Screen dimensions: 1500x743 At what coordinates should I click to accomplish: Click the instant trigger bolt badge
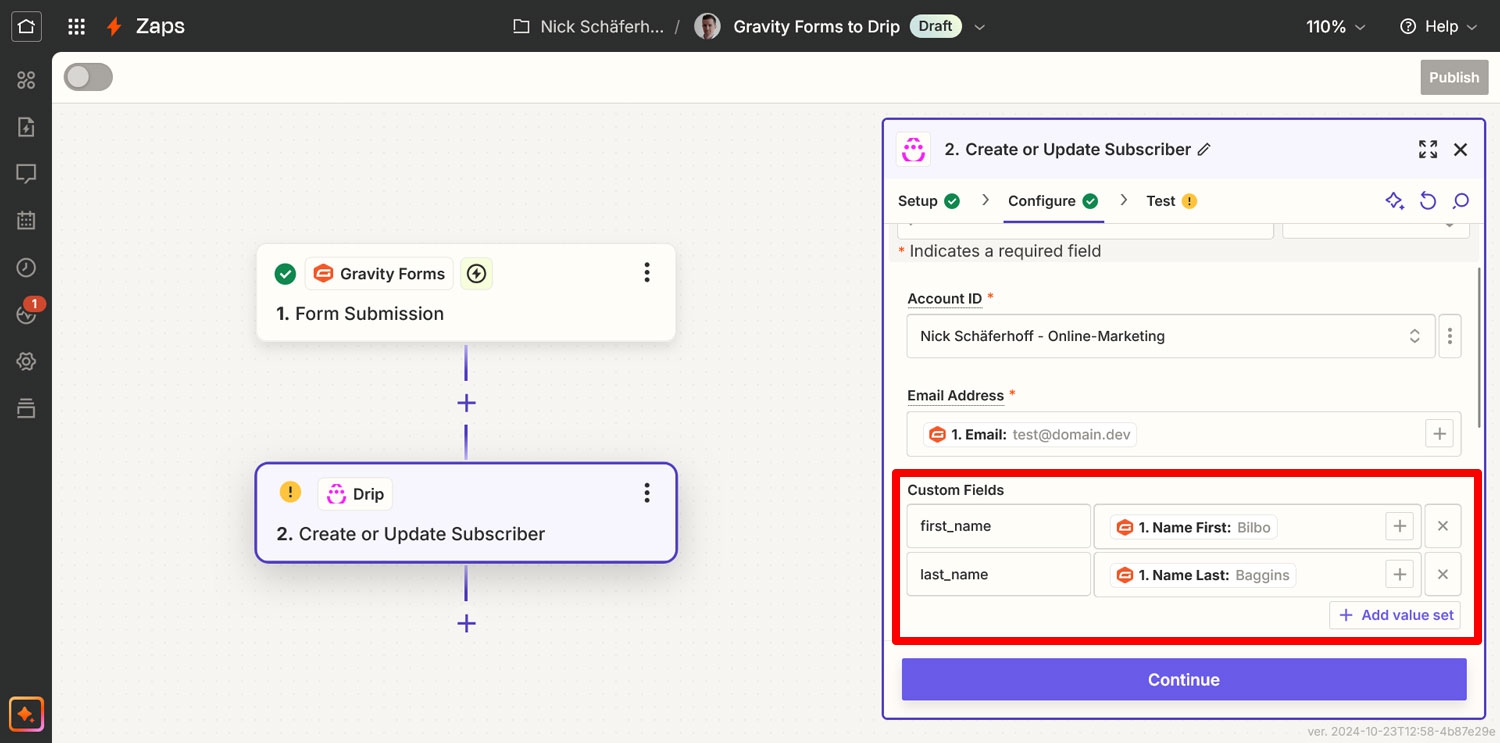(476, 273)
